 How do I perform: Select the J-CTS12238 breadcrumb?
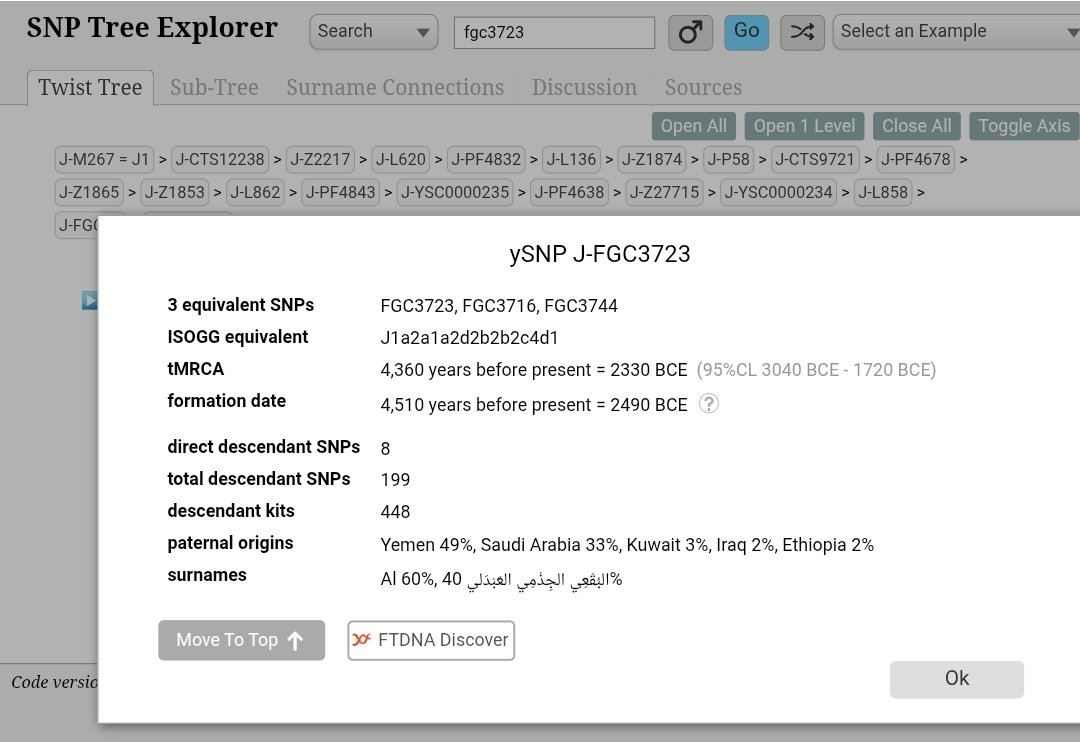[x=220, y=159]
